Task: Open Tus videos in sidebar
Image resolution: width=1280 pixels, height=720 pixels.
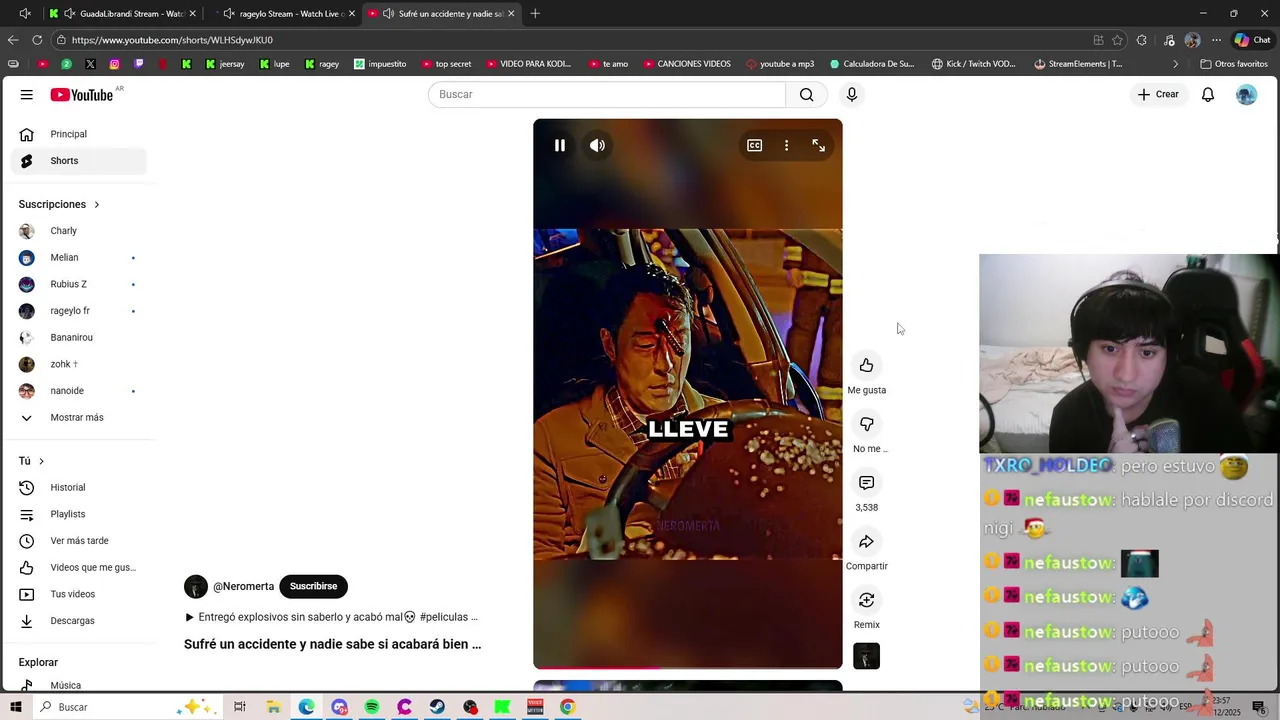Action: point(78,594)
